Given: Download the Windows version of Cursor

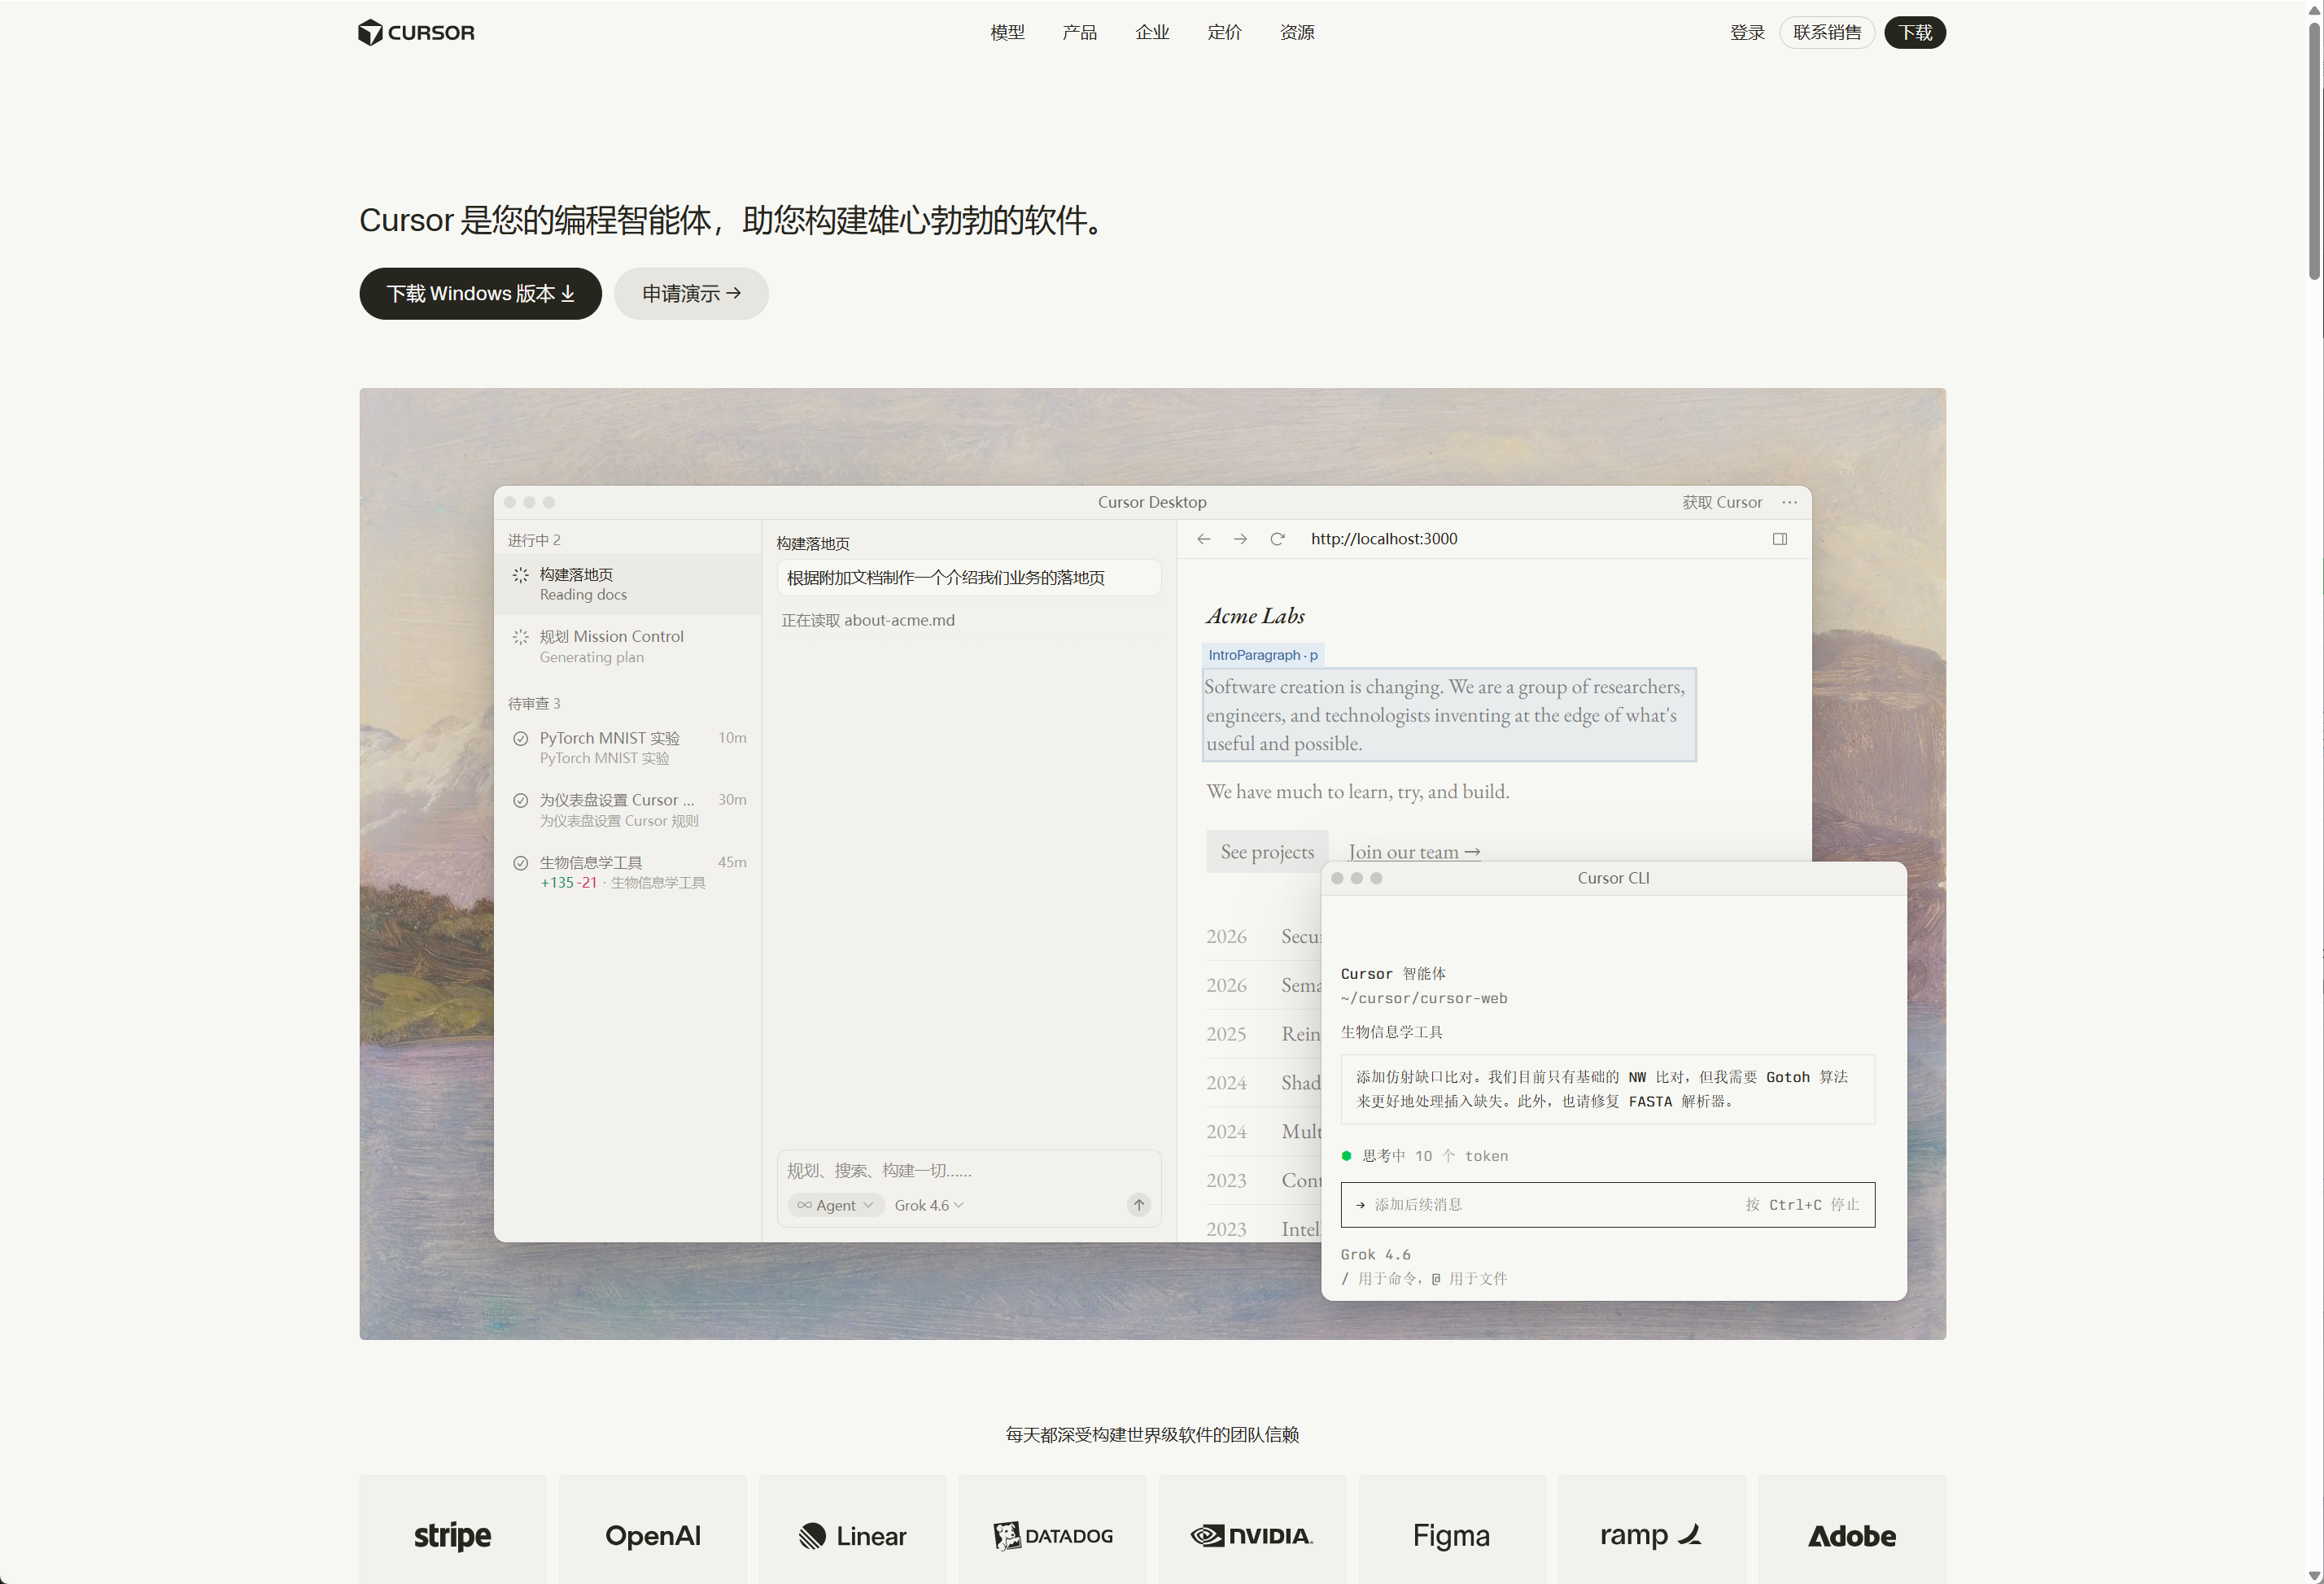Looking at the screenshot, I should coord(481,294).
